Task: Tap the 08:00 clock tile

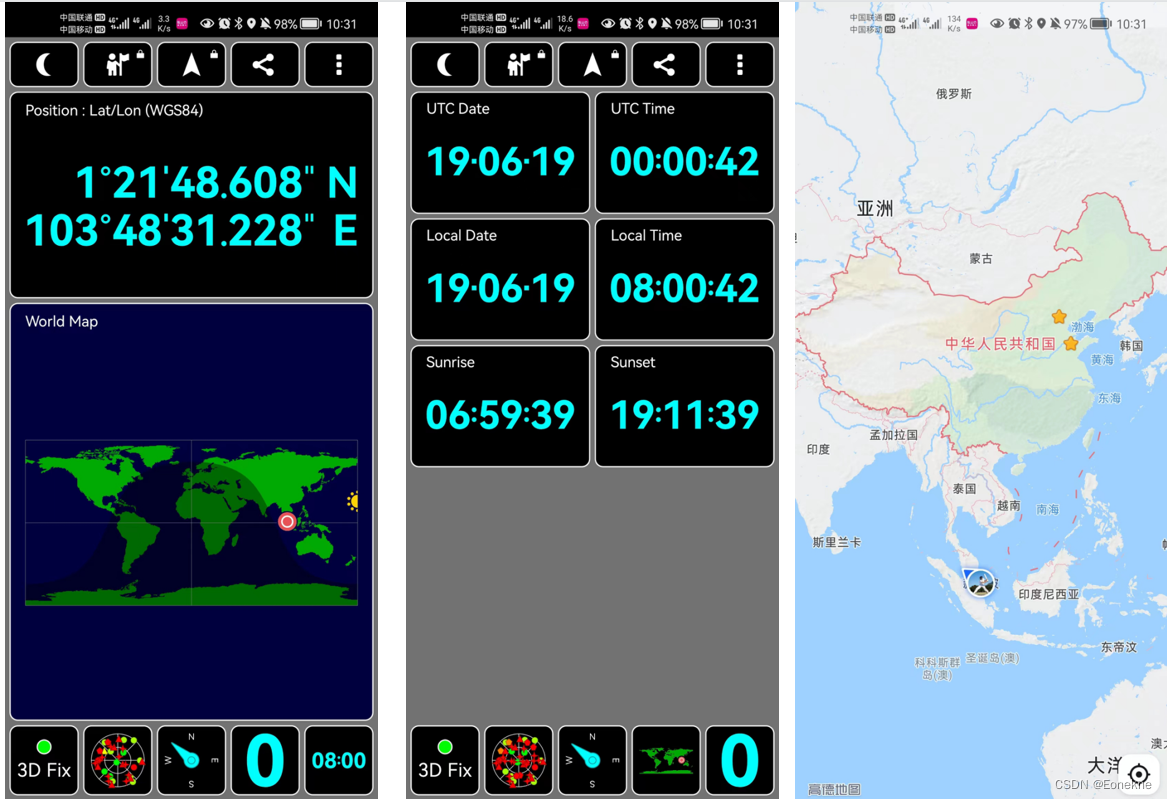Action: (x=338, y=760)
